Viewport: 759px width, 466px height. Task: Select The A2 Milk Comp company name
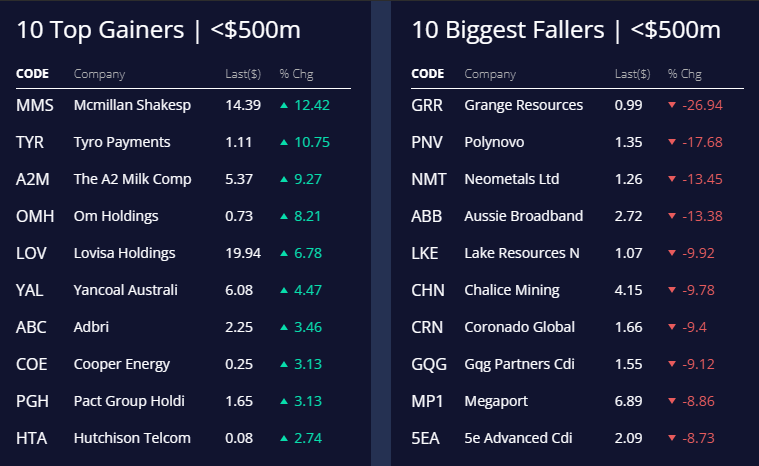(x=132, y=179)
